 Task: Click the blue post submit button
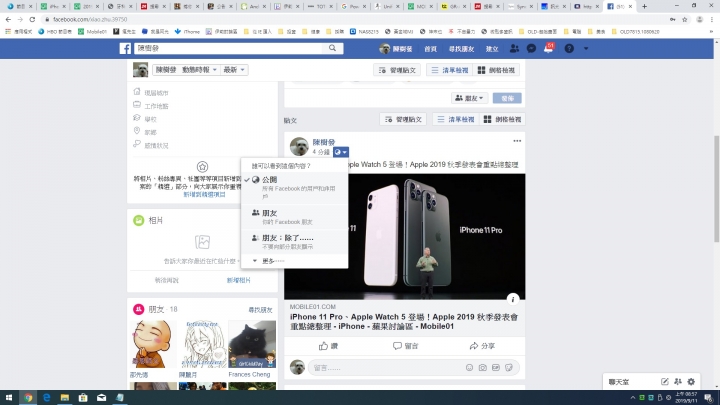click(507, 98)
